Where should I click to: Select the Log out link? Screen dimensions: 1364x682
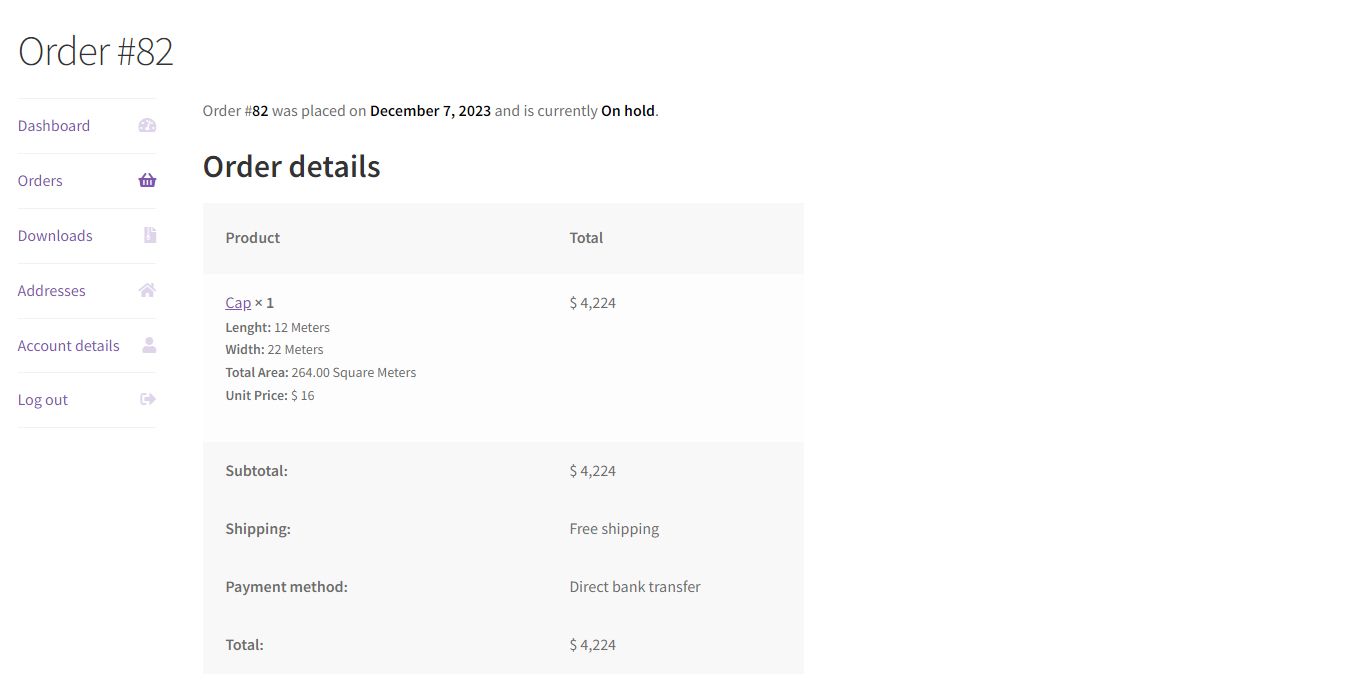[43, 400]
